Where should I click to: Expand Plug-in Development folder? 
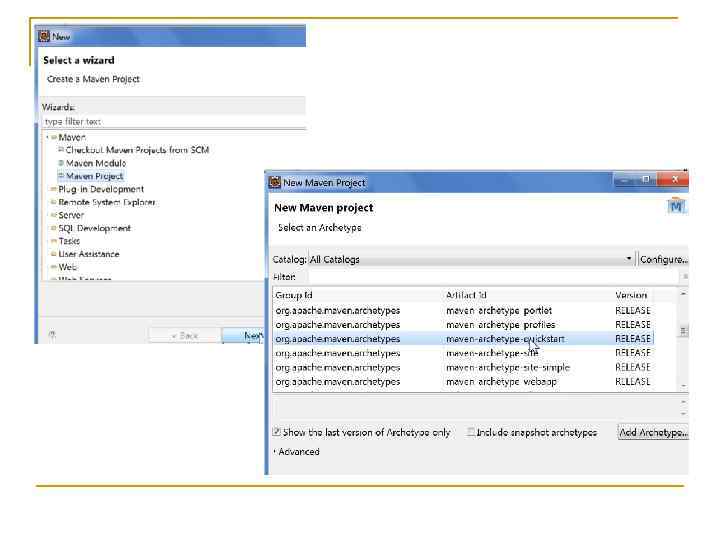pos(47,189)
